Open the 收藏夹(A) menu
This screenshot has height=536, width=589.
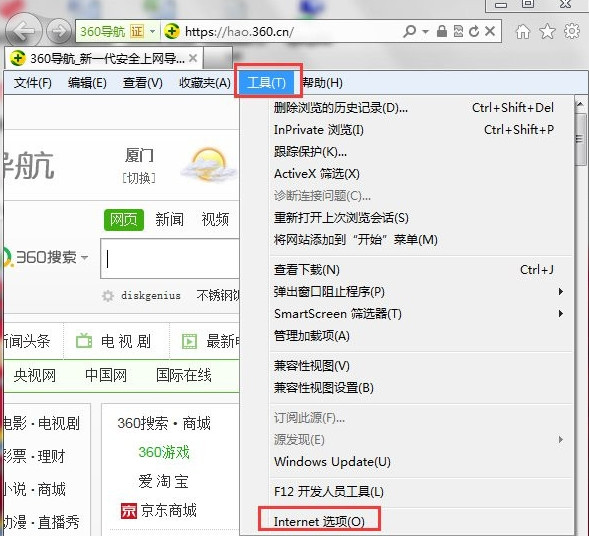coord(205,83)
